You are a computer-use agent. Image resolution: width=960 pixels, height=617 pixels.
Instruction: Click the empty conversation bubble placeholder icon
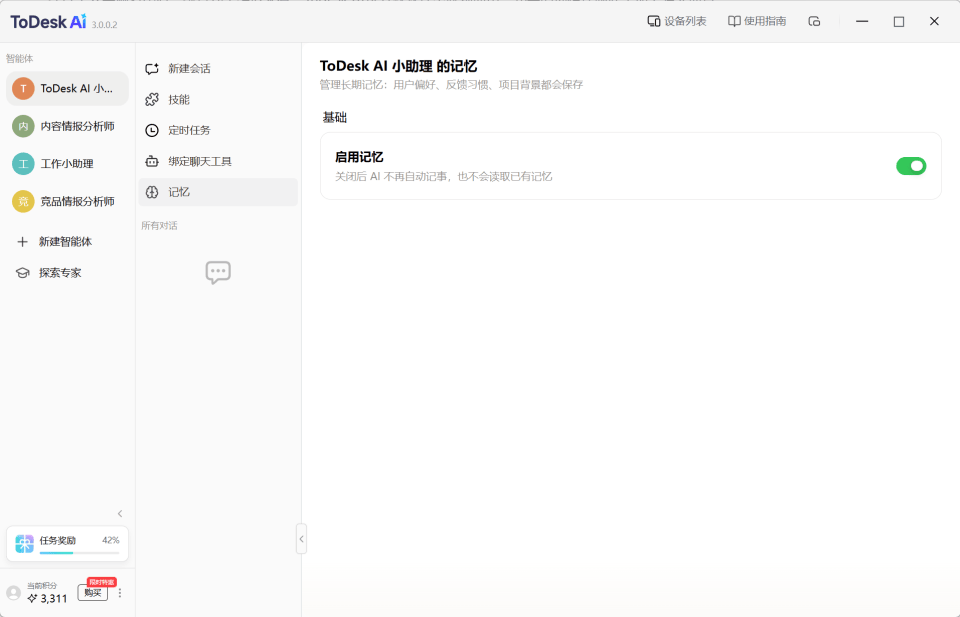coord(218,272)
